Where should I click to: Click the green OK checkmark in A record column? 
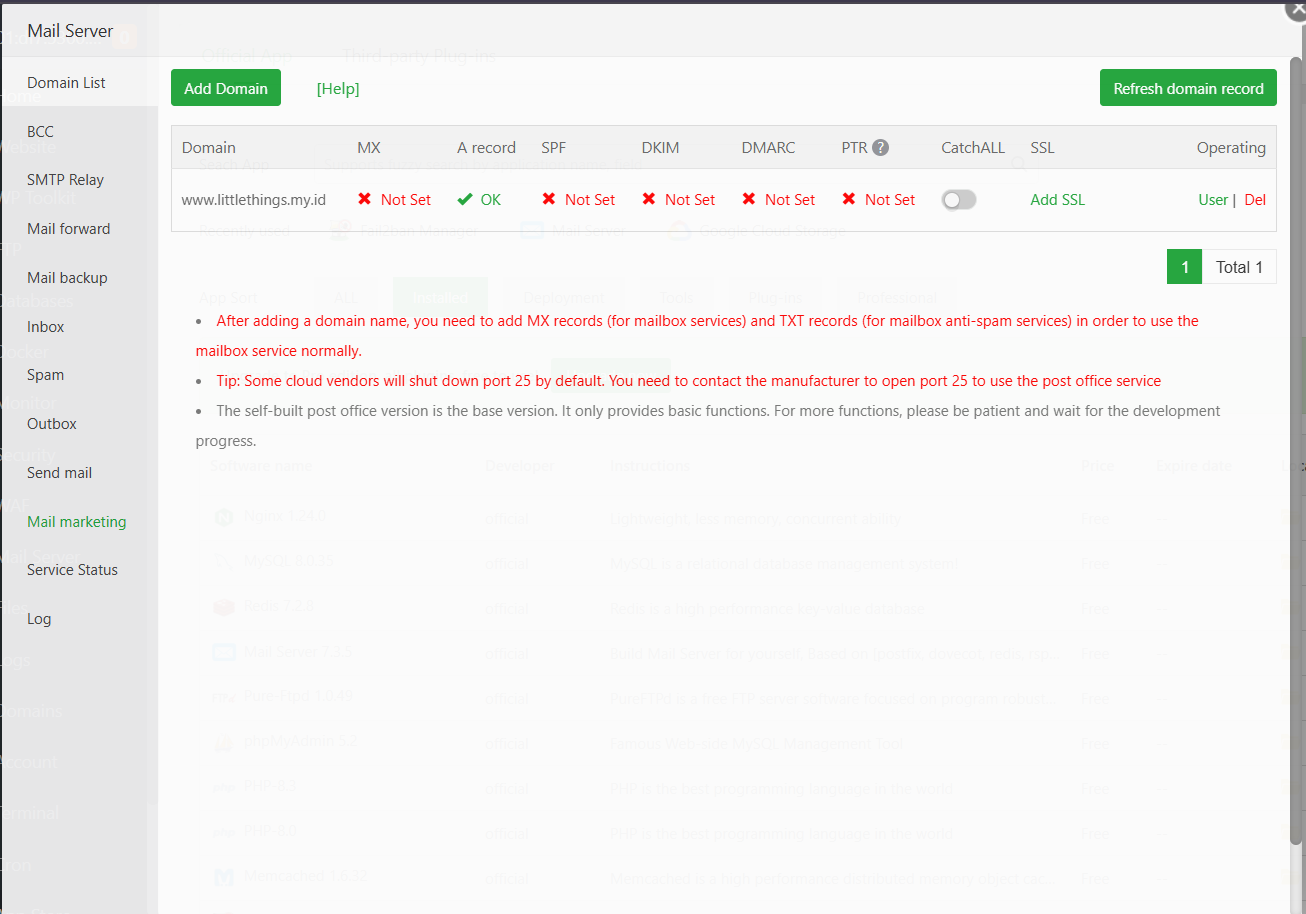tap(465, 199)
